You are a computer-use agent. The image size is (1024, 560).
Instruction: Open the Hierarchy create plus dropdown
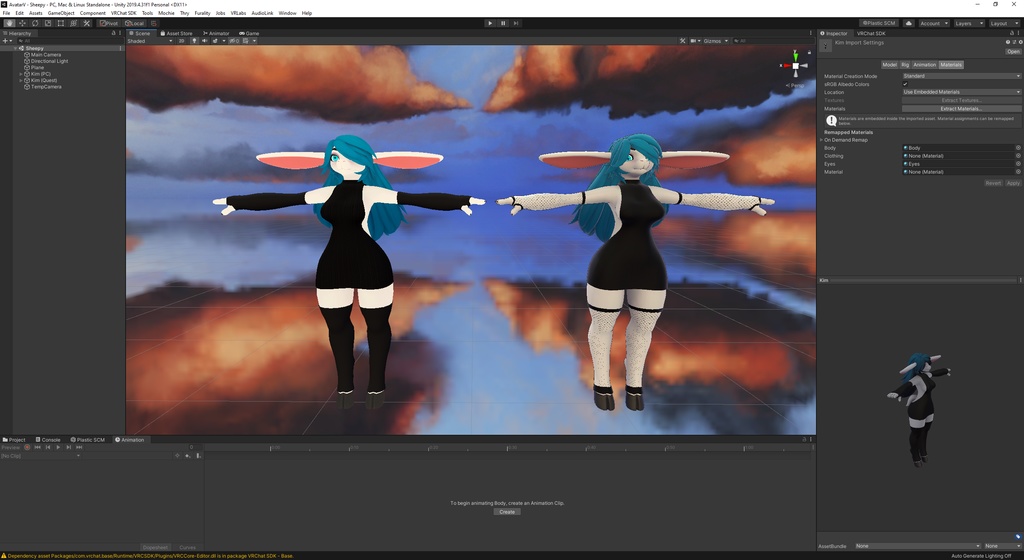pos(7,40)
